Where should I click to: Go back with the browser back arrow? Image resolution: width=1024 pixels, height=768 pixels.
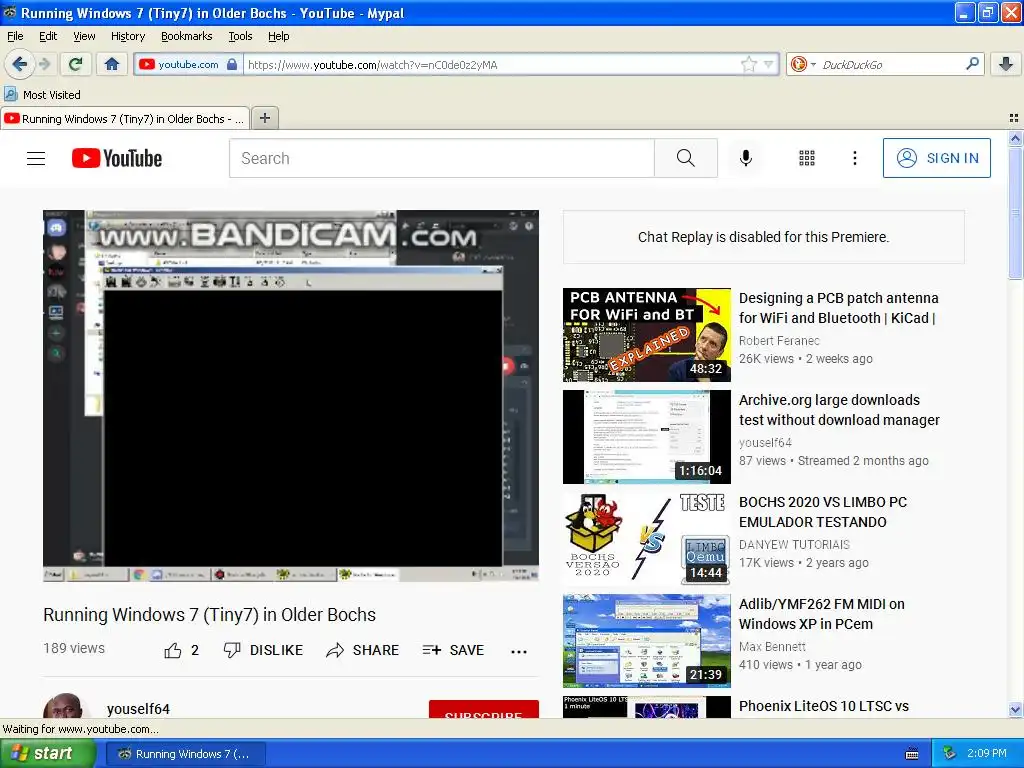click(x=19, y=64)
